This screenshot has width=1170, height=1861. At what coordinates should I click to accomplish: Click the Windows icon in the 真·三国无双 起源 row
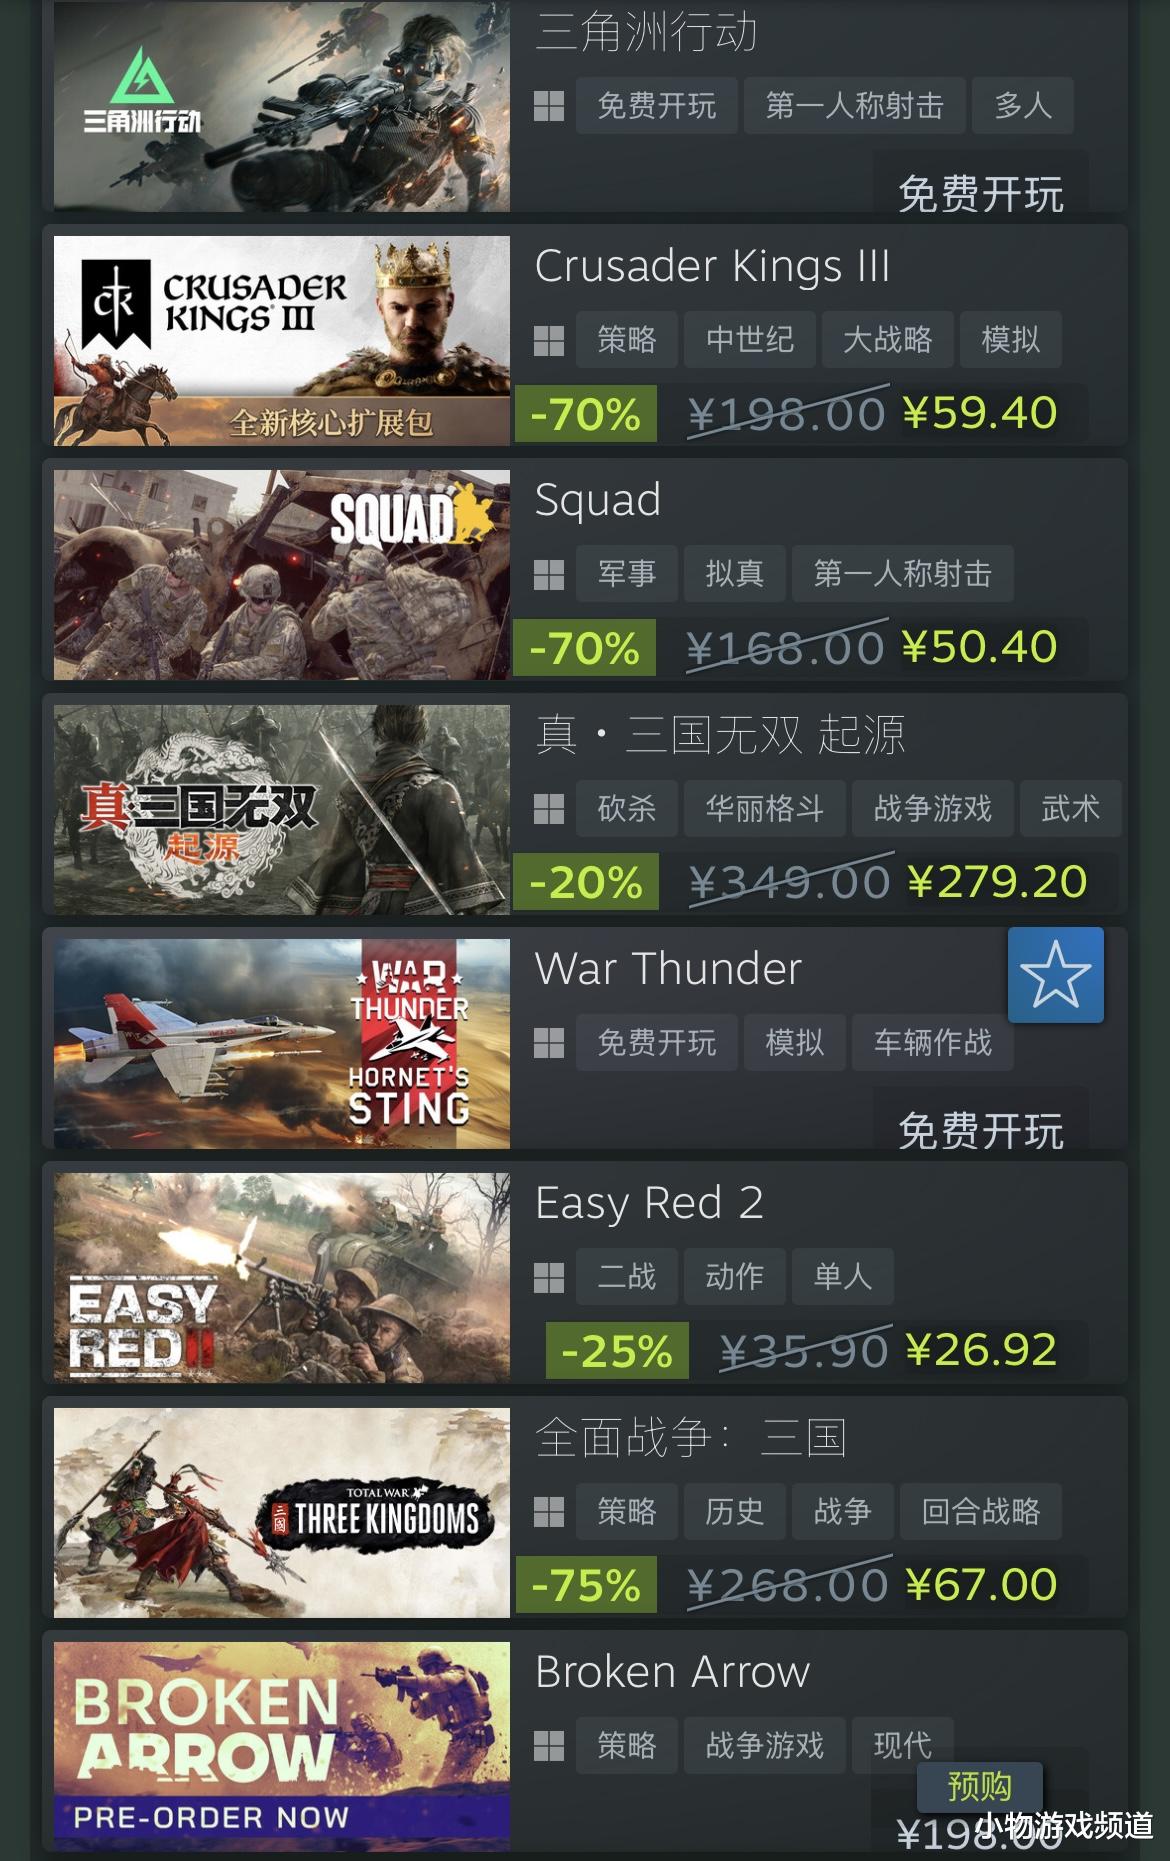point(549,808)
